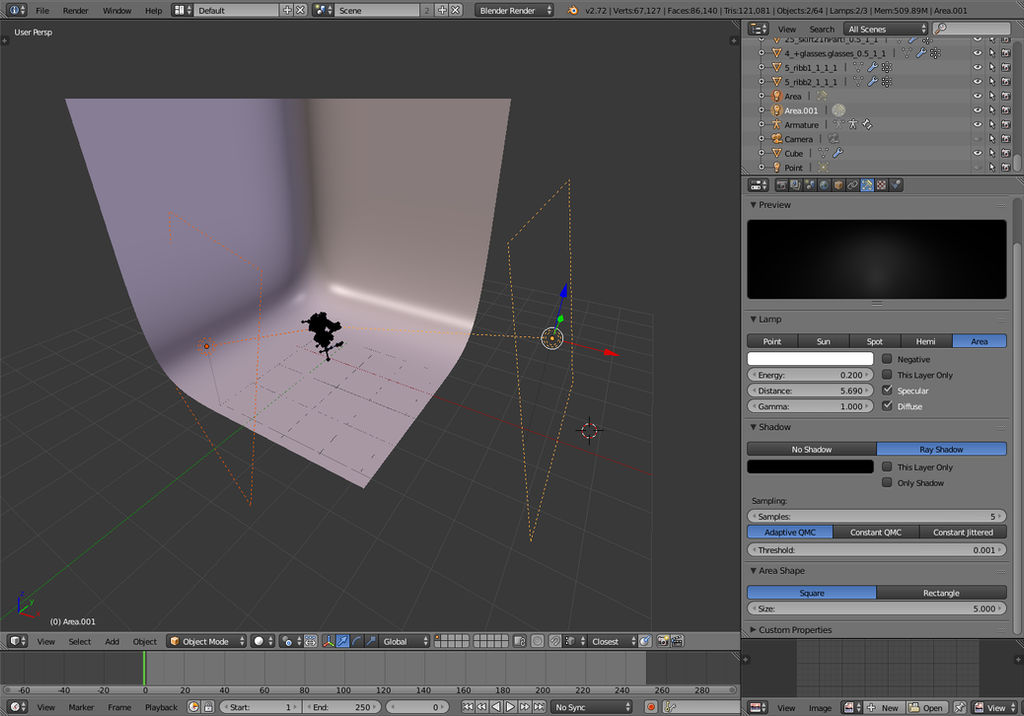
Task: Select the Constant QMC sampling method
Action: click(x=876, y=532)
